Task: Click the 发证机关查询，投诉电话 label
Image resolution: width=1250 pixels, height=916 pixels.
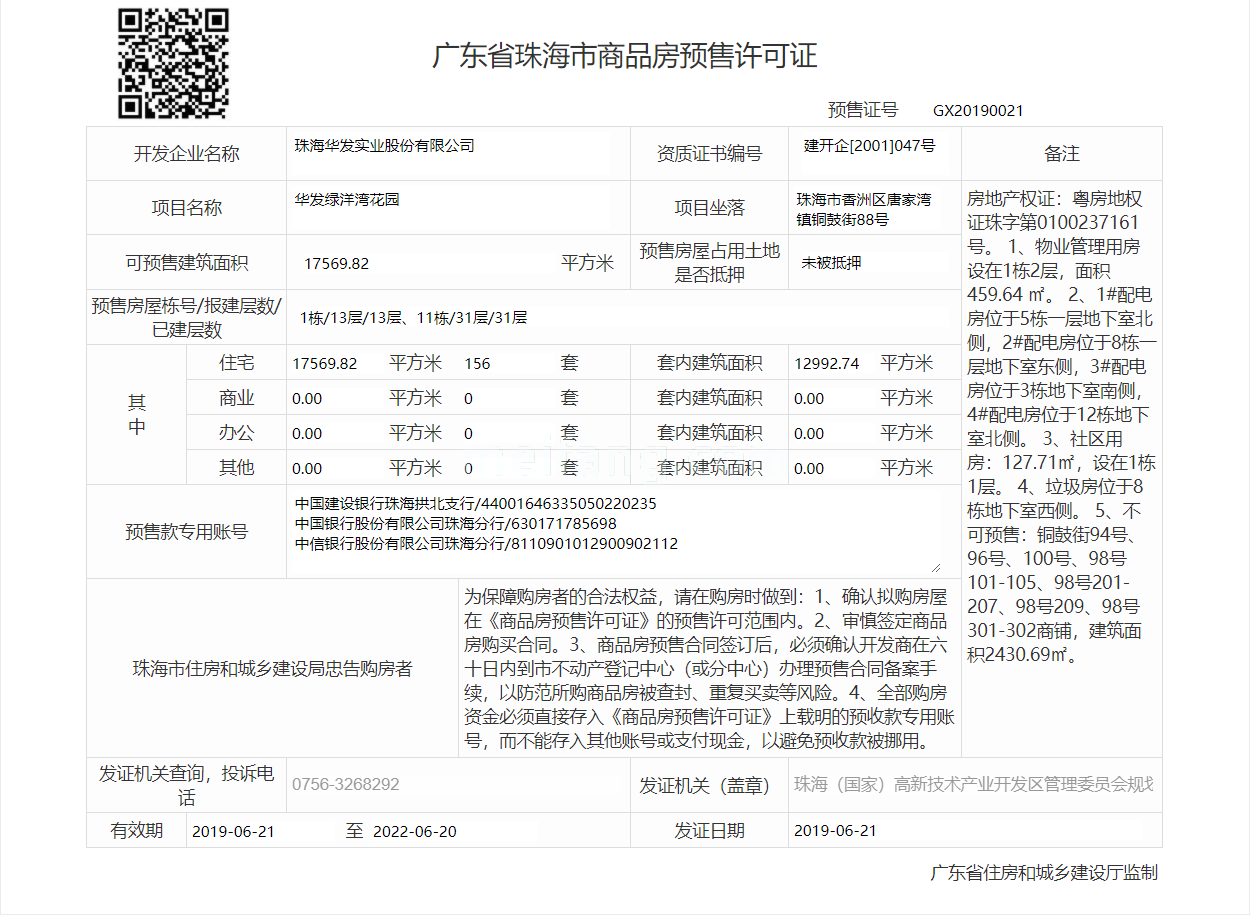Action: pos(187,785)
